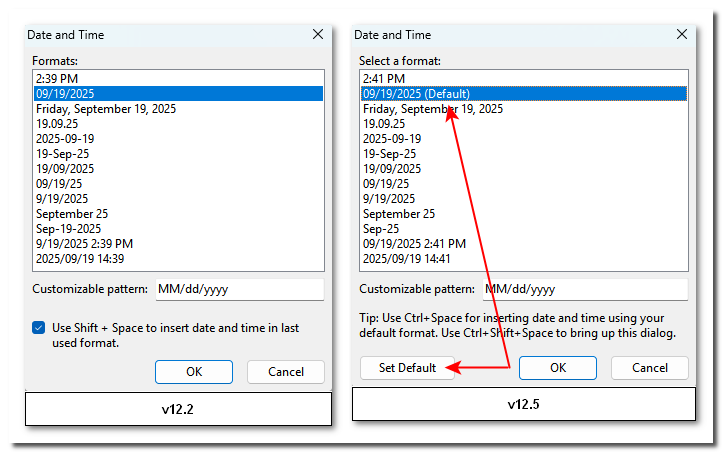Close the right Date and Time dialog
This screenshot has width=722, height=452.
click(681, 34)
